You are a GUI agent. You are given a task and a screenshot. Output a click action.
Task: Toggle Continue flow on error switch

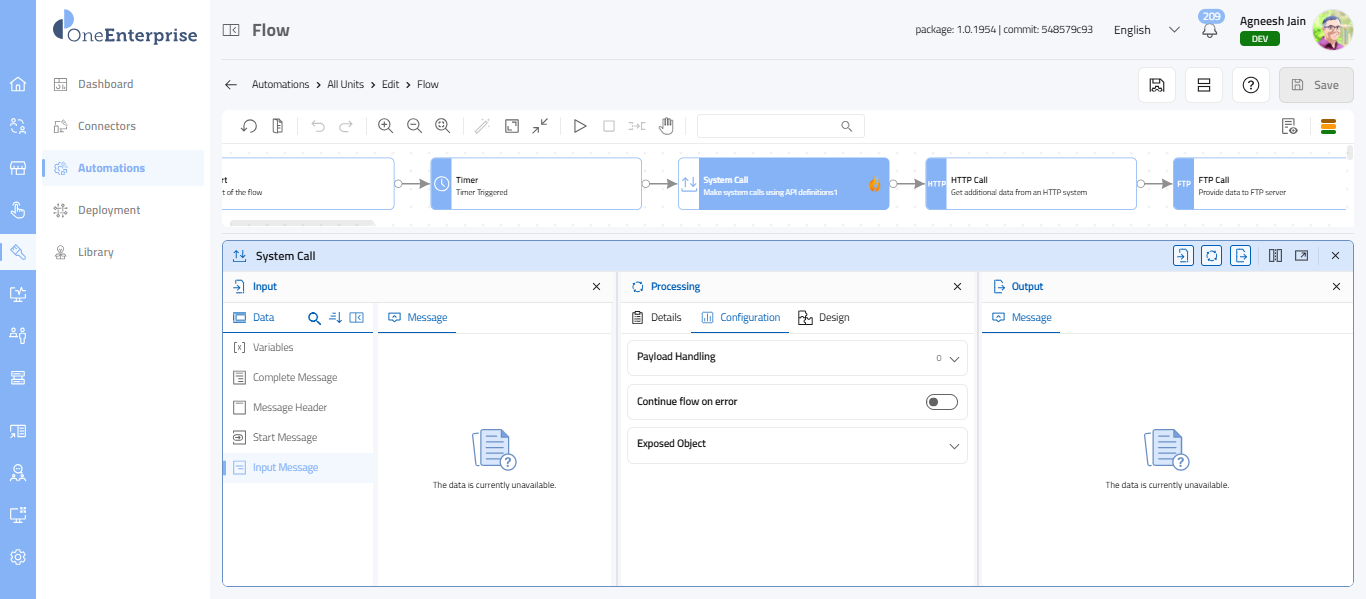click(941, 402)
